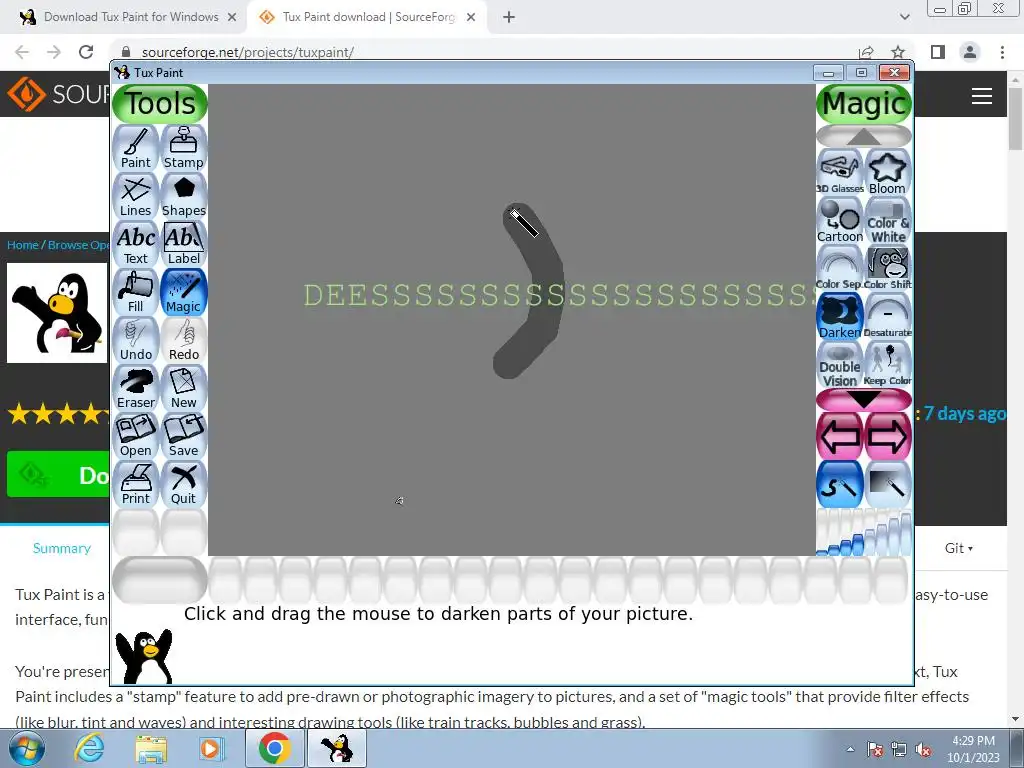The image size is (1024, 768).
Task: Select the Paint brush tool
Action: click(x=136, y=148)
